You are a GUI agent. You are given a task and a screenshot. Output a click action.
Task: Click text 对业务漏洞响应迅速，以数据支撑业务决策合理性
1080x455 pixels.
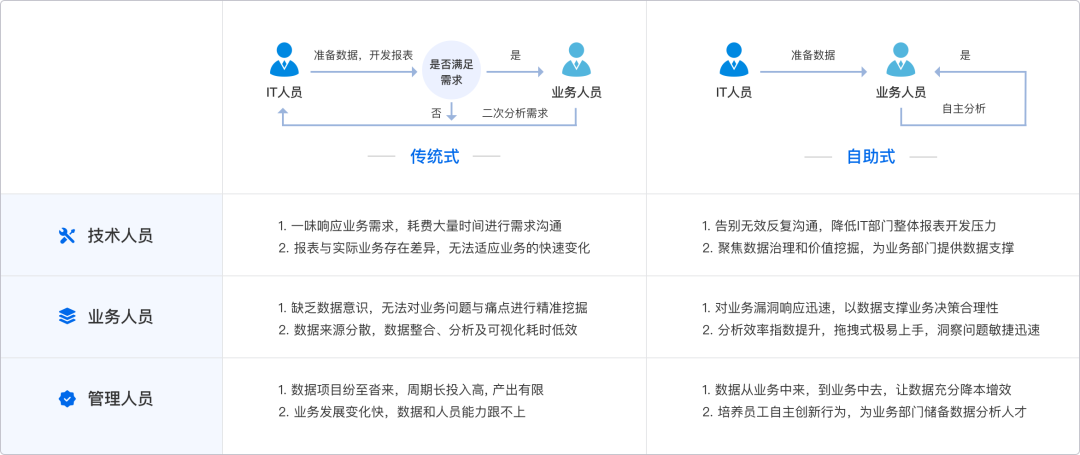(857, 308)
